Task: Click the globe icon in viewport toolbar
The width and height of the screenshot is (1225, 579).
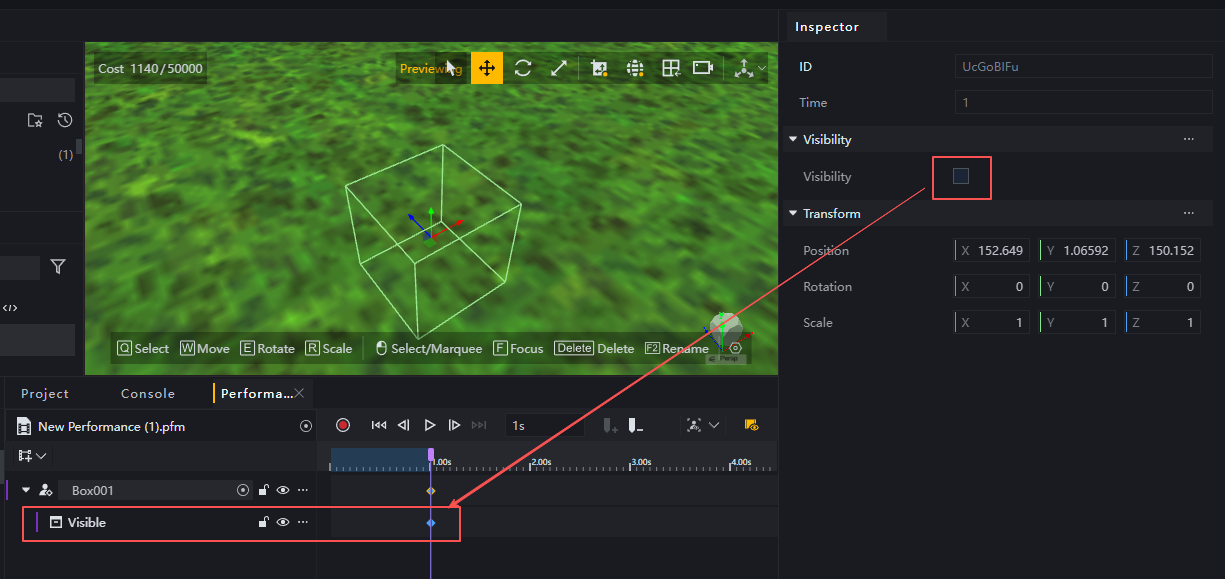Action: 634,68
